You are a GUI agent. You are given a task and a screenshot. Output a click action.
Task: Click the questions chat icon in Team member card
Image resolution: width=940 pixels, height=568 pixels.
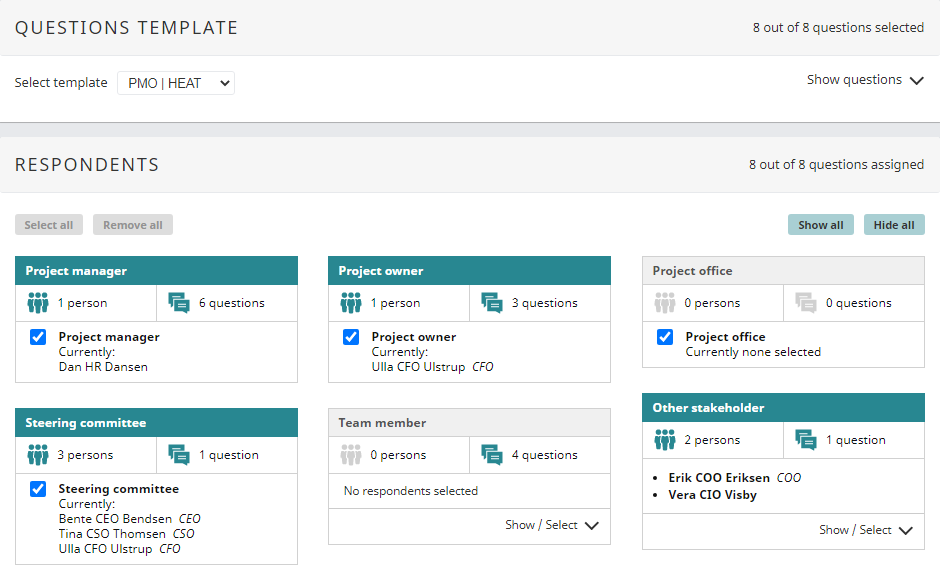point(492,455)
